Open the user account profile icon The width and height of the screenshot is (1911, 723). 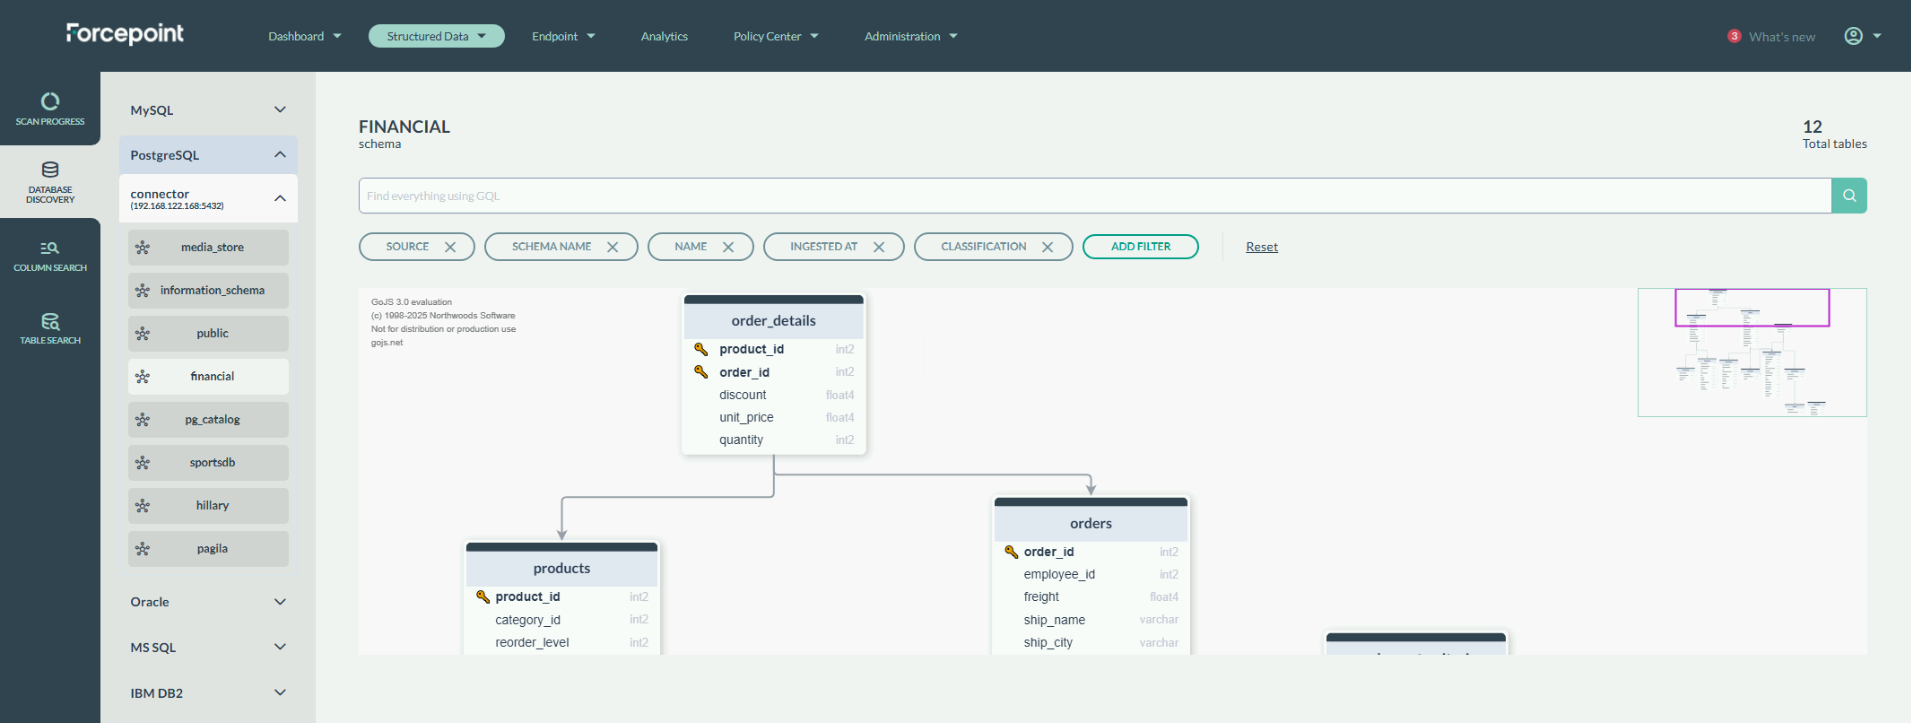1853,36
